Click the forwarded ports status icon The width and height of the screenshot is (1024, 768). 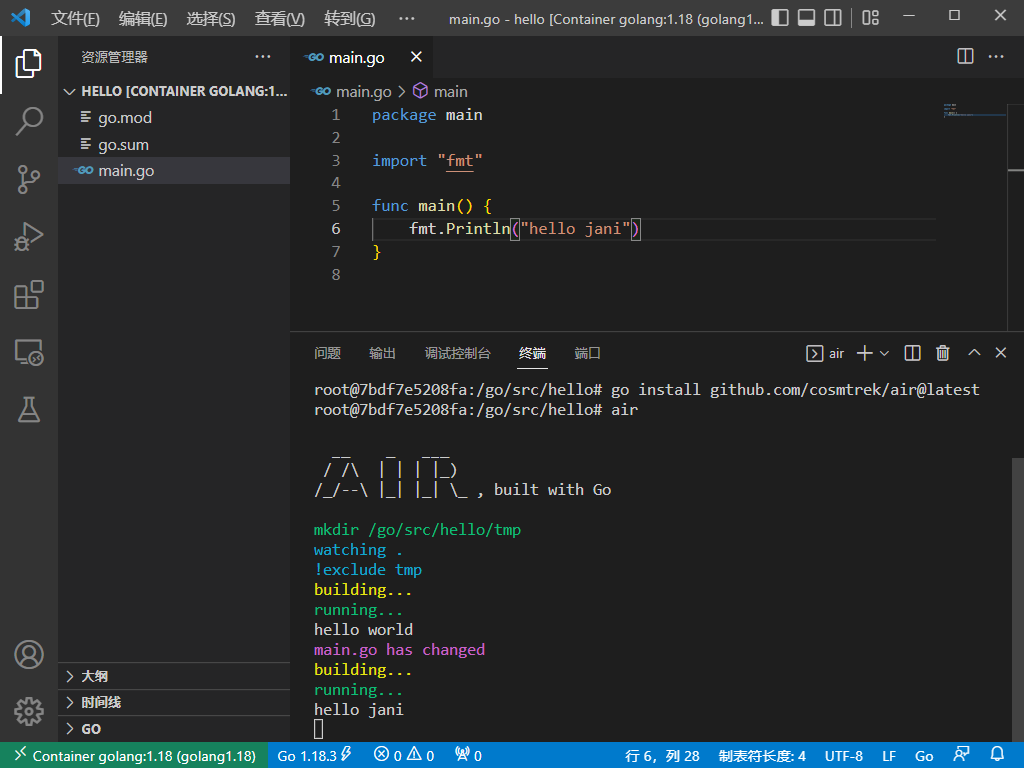468,756
